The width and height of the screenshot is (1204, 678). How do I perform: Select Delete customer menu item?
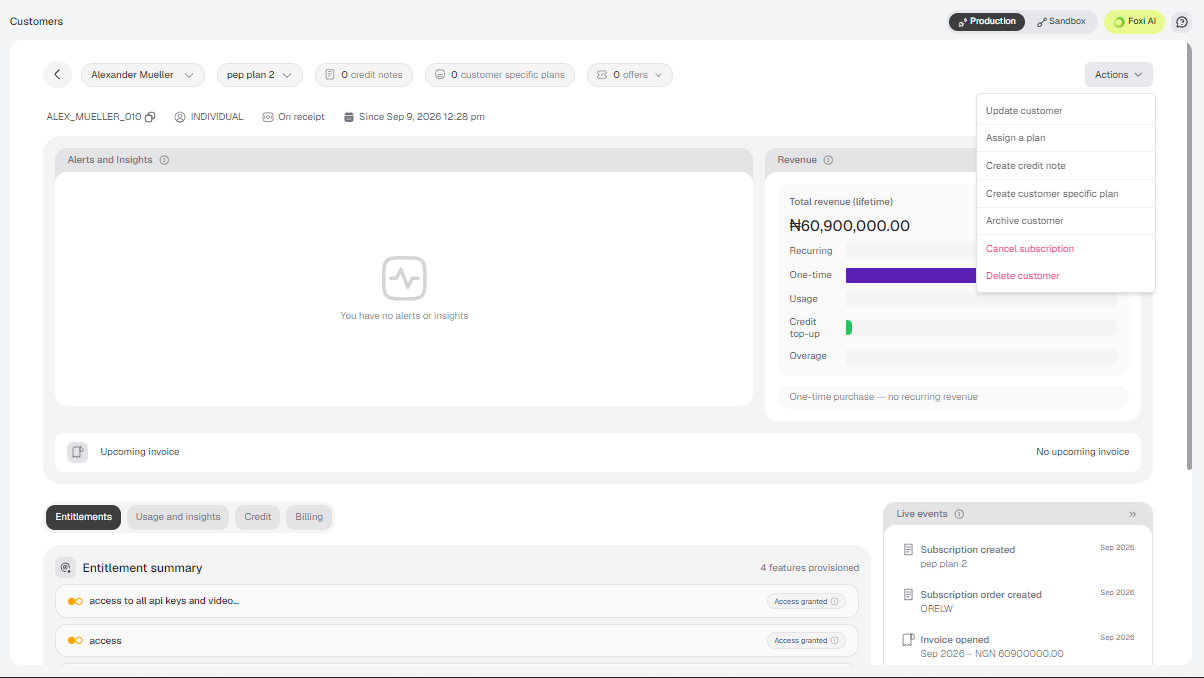coord(1066,276)
